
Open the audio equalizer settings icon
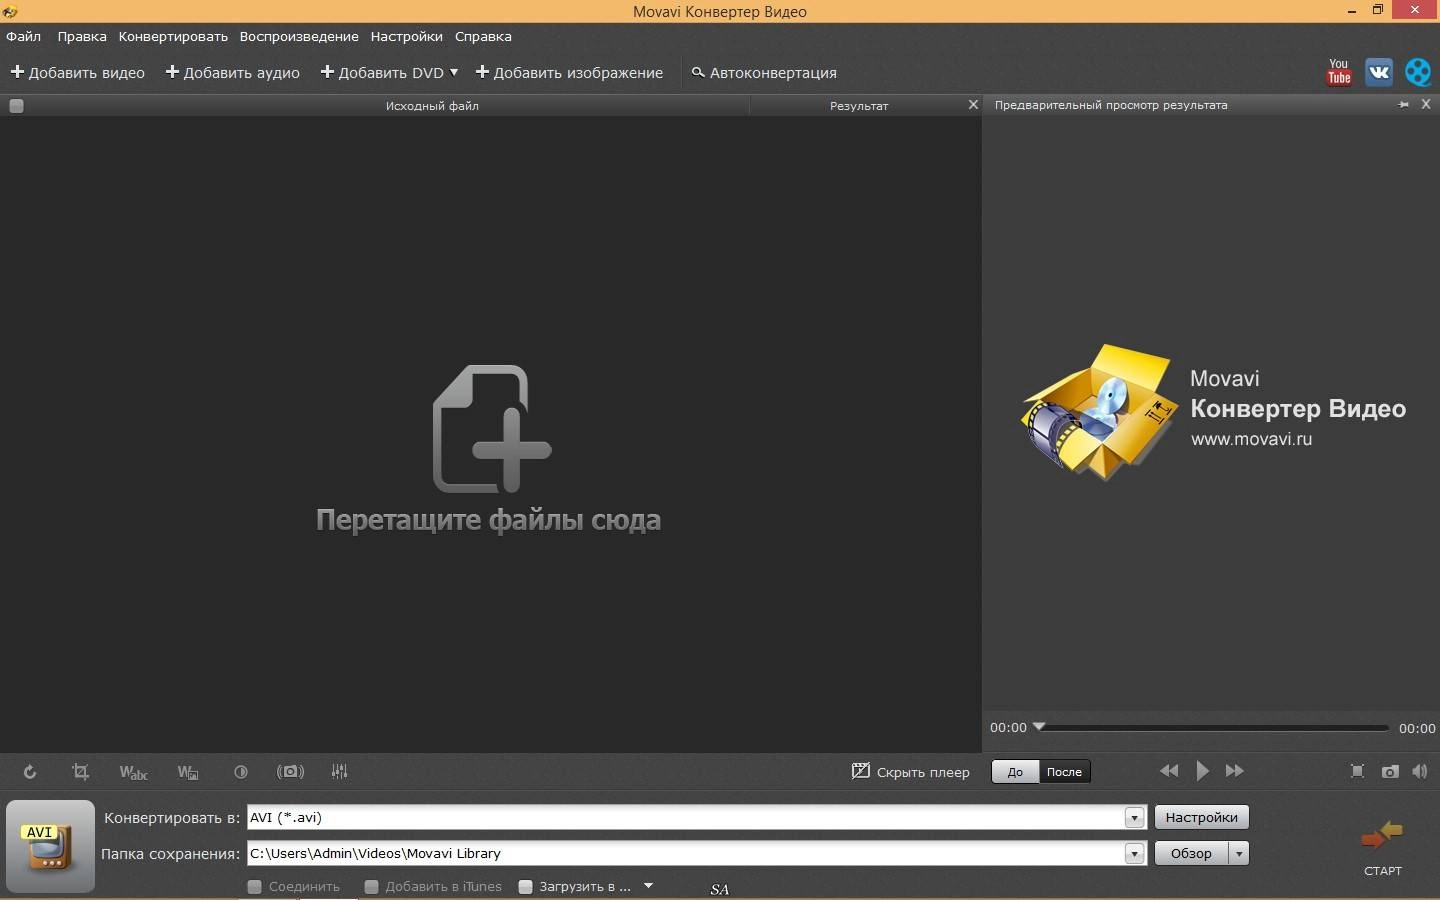(x=340, y=772)
